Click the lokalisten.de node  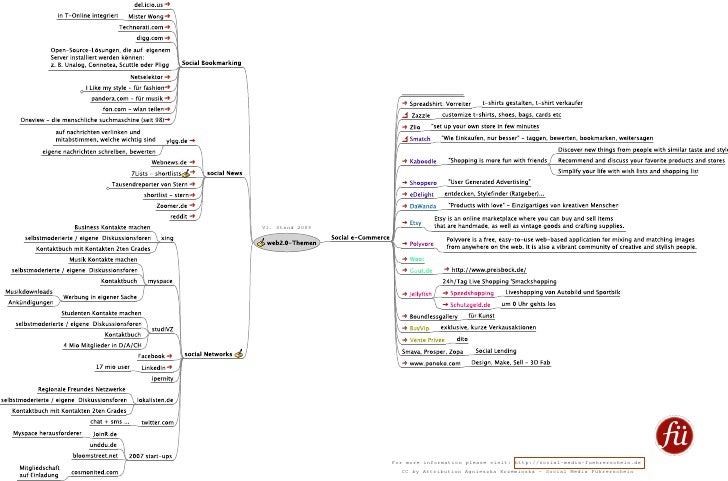[155, 400]
